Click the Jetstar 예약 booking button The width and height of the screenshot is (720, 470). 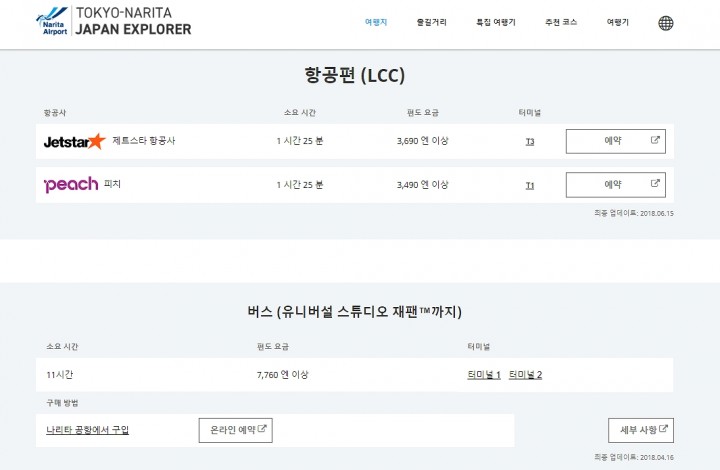click(615, 141)
